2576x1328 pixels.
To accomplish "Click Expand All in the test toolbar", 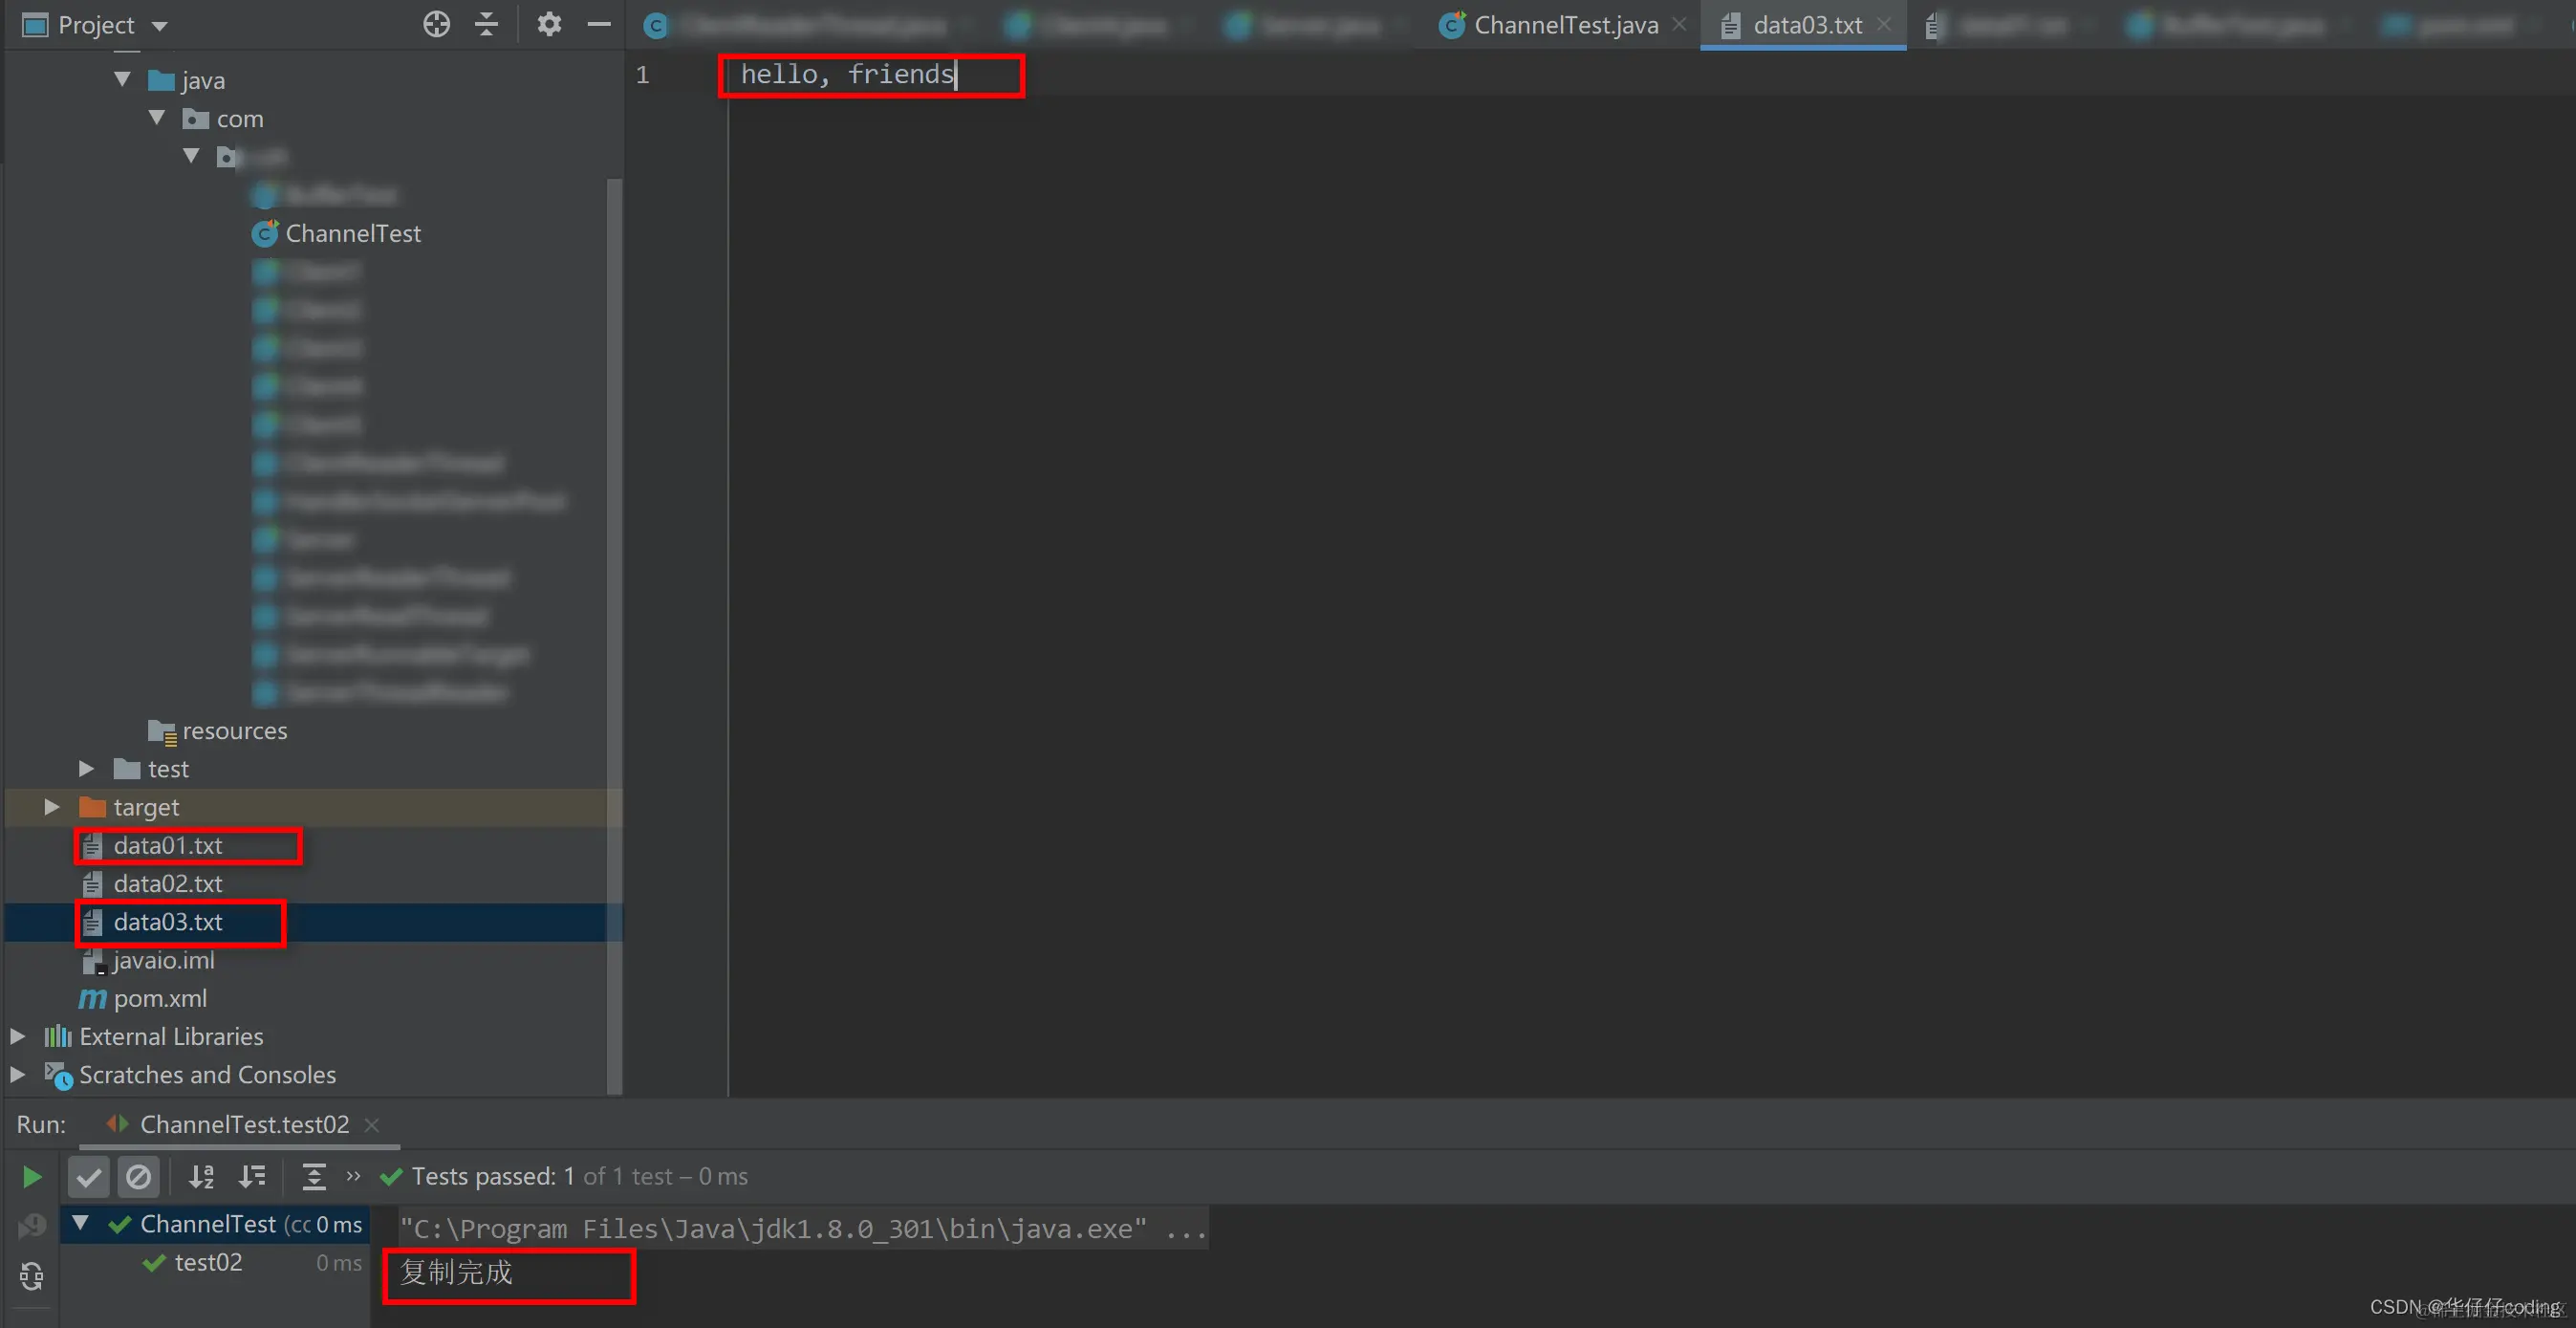I will tap(314, 1177).
